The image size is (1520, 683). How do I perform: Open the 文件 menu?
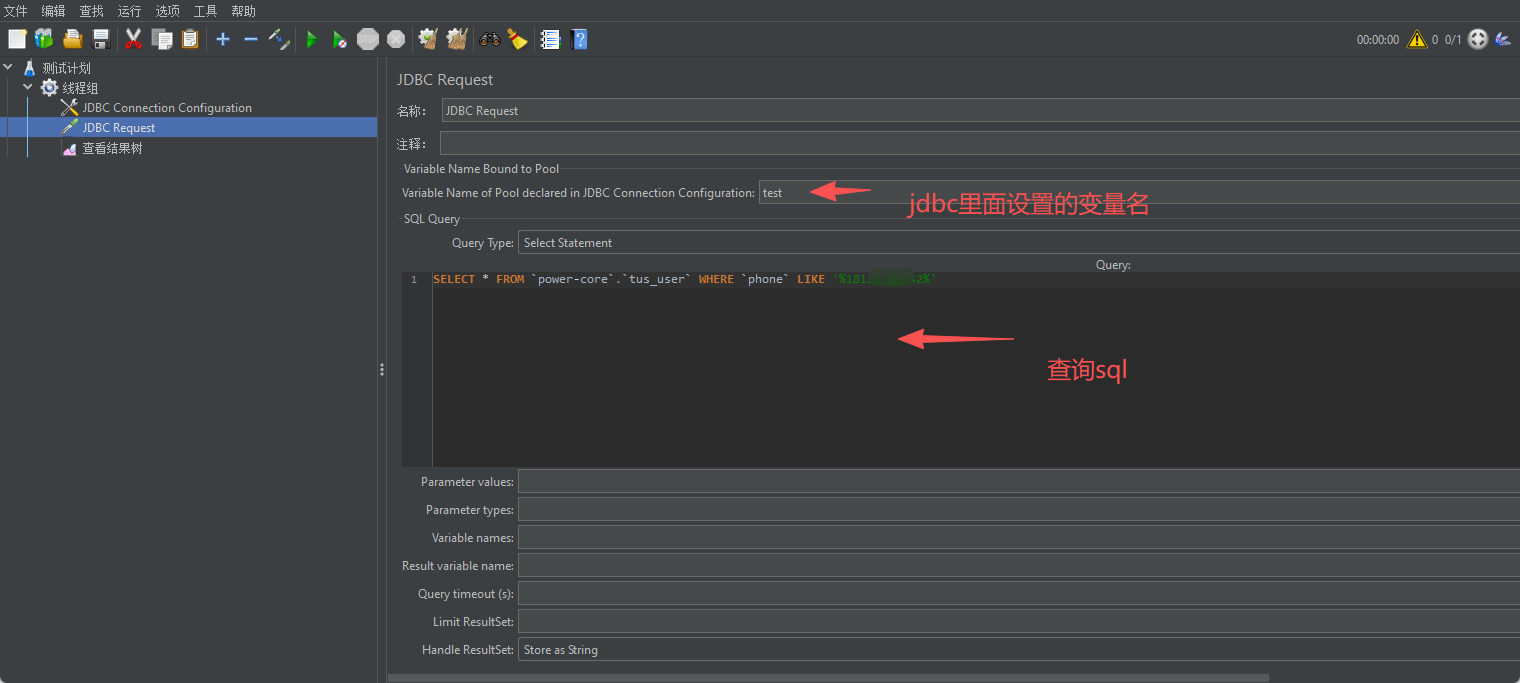point(16,11)
